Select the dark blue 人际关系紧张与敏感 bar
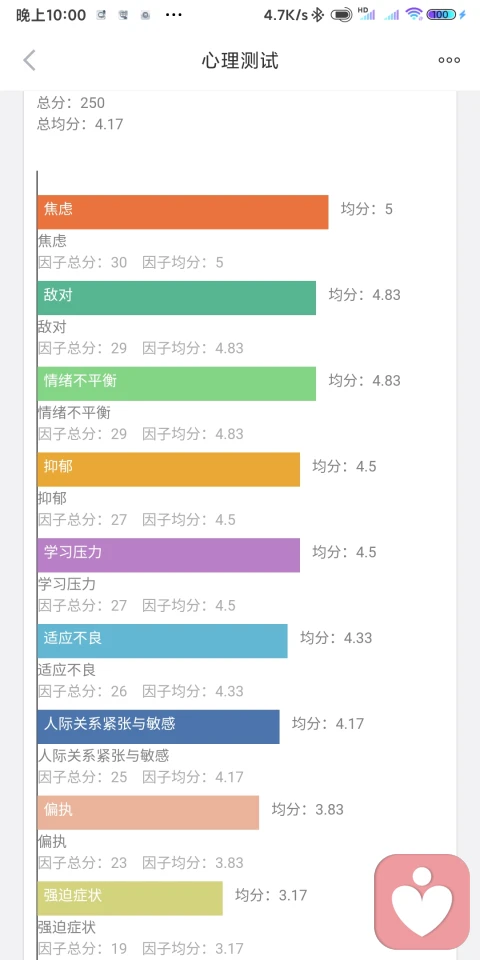The image size is (480, 960). click(x=159, y=726)
